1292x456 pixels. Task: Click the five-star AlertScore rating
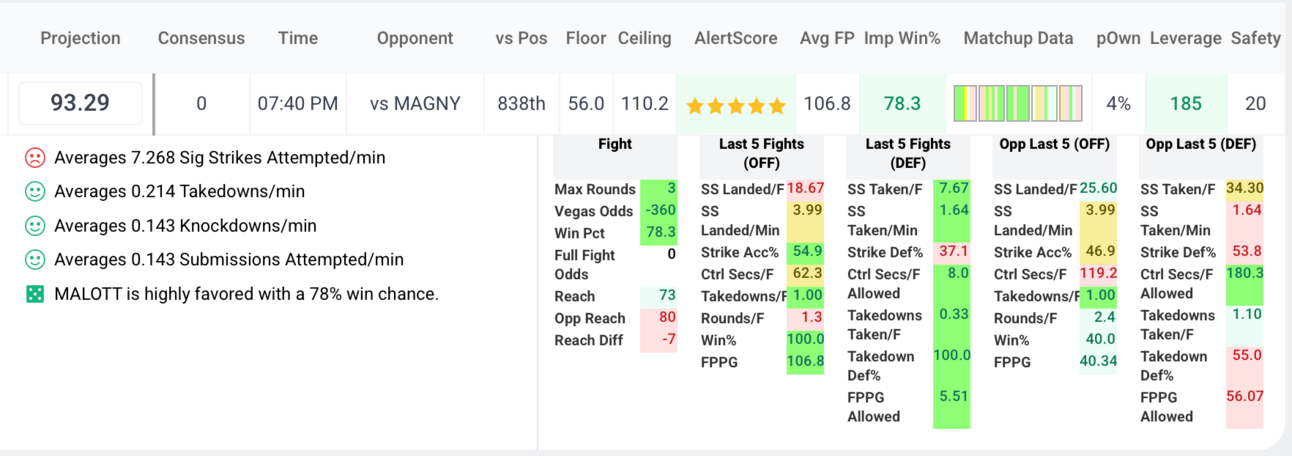click(736, 105)
